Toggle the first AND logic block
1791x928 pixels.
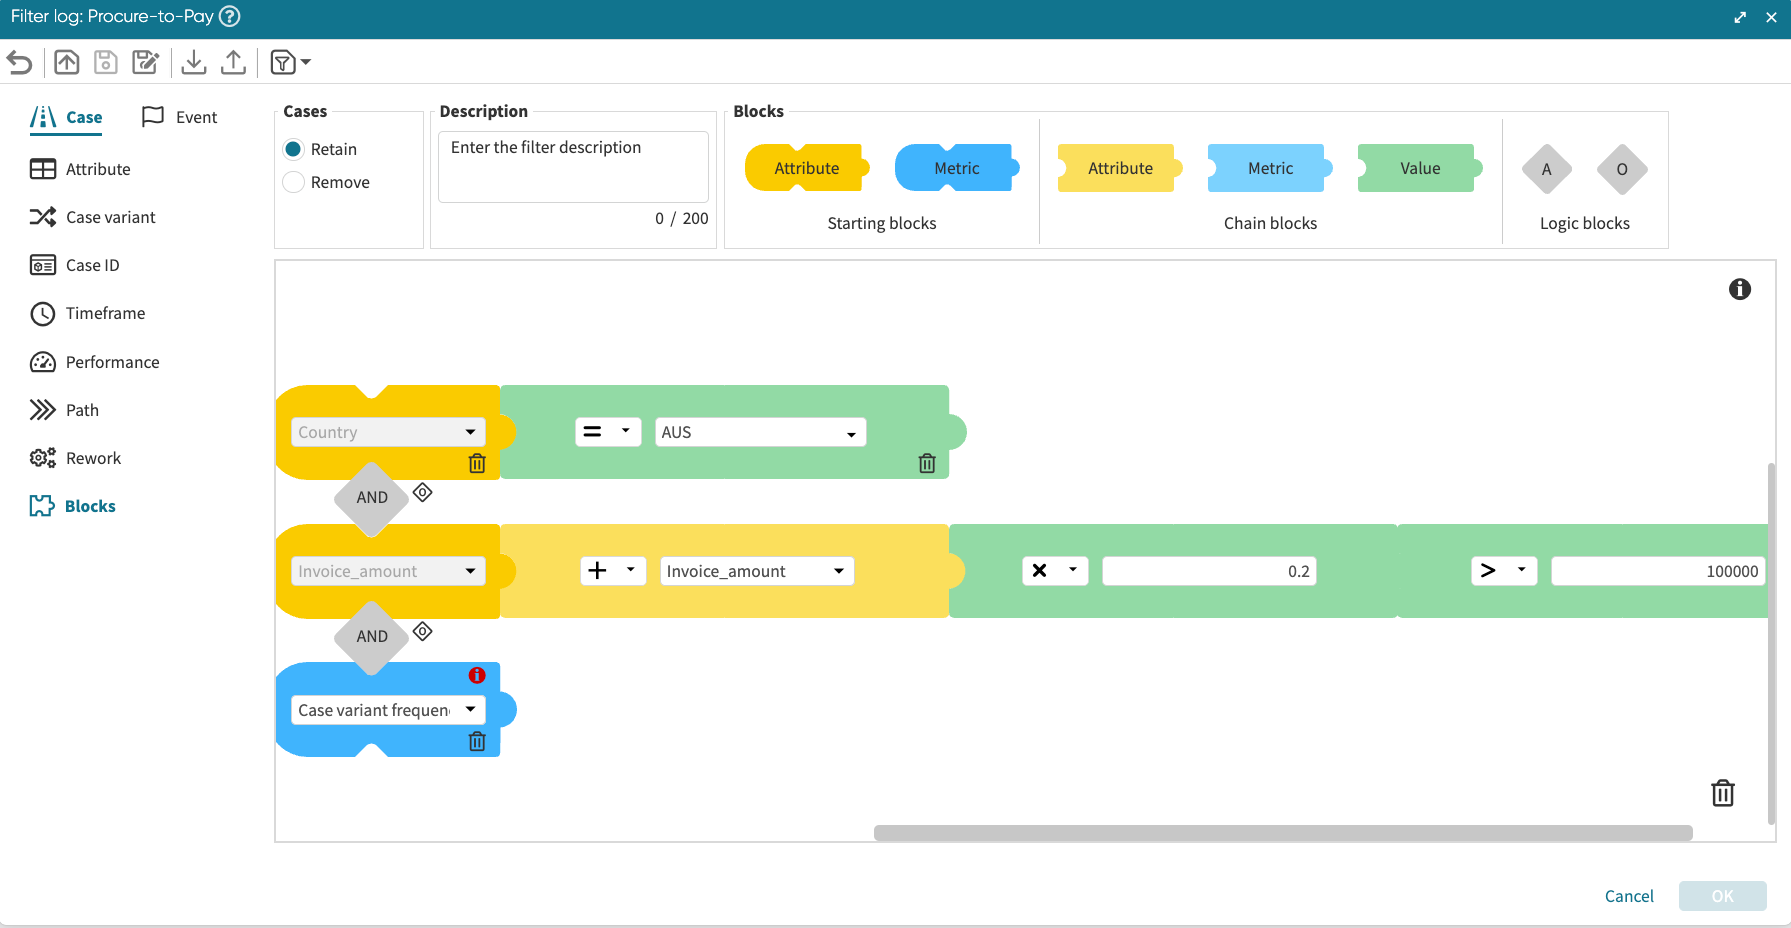point(372,497)
